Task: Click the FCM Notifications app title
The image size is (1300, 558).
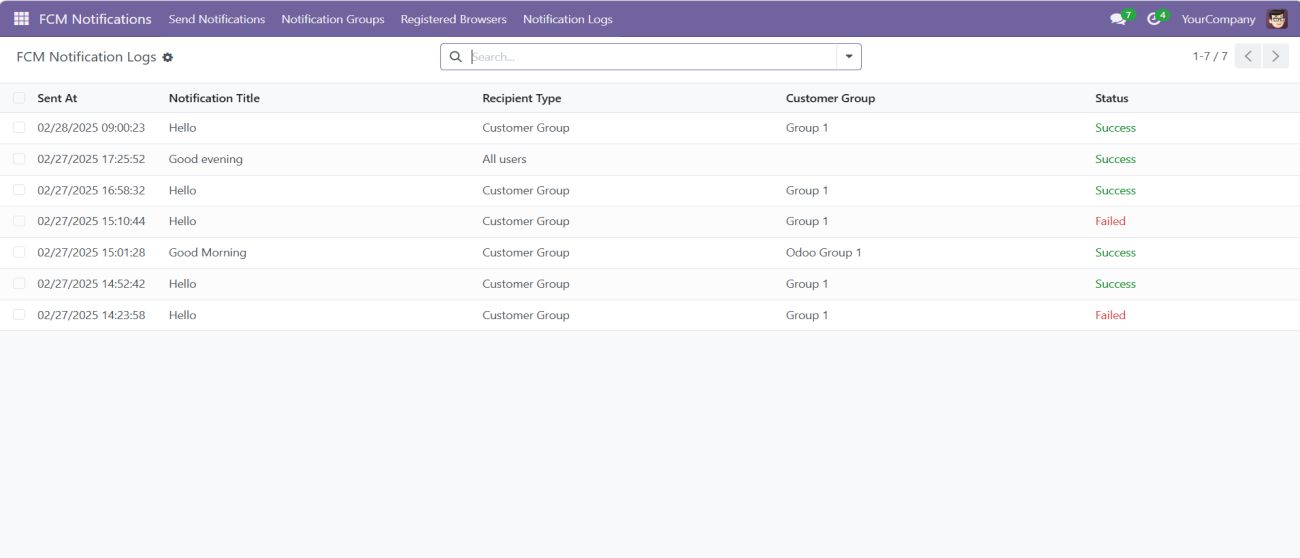Action: 95,19
